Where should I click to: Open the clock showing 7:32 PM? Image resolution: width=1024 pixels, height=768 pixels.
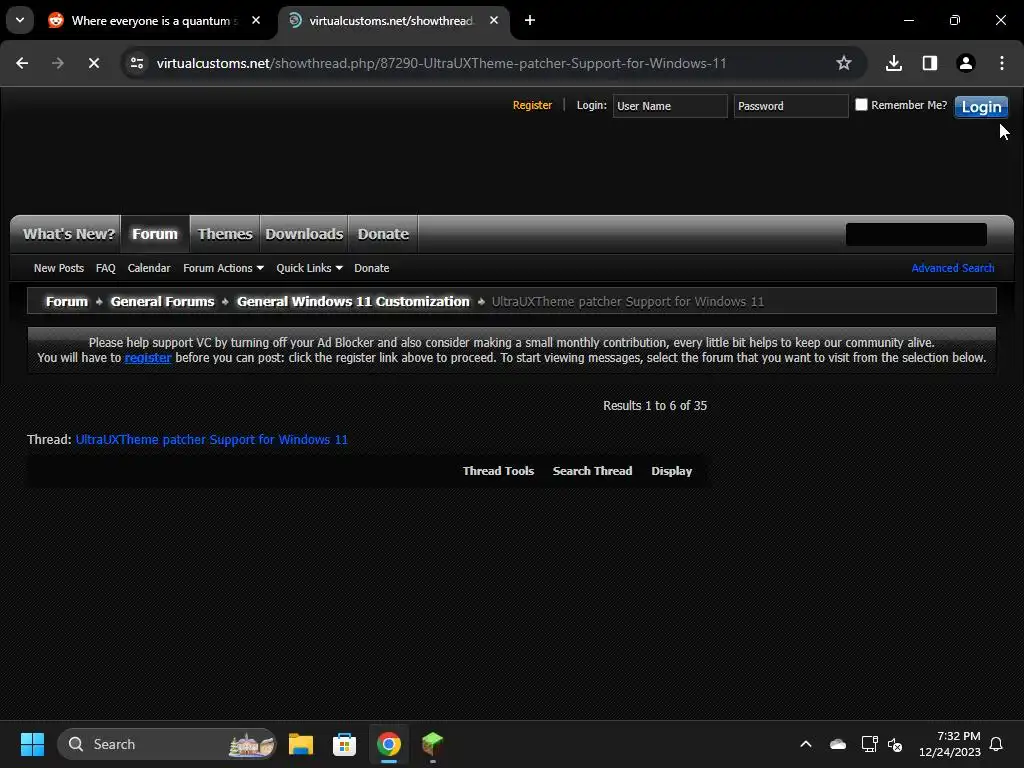pos(950,744)
